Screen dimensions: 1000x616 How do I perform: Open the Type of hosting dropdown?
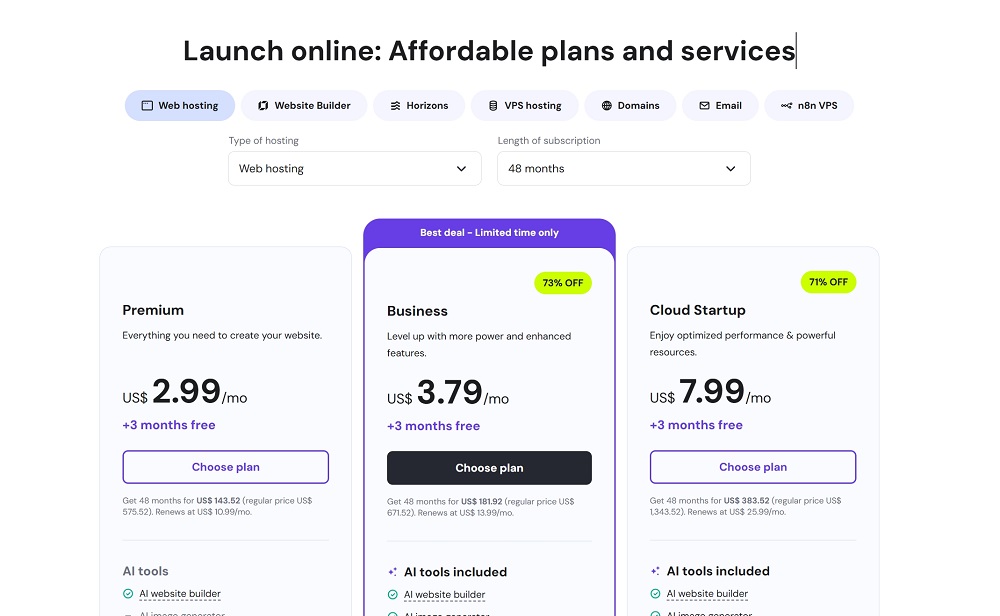point(355,168)
